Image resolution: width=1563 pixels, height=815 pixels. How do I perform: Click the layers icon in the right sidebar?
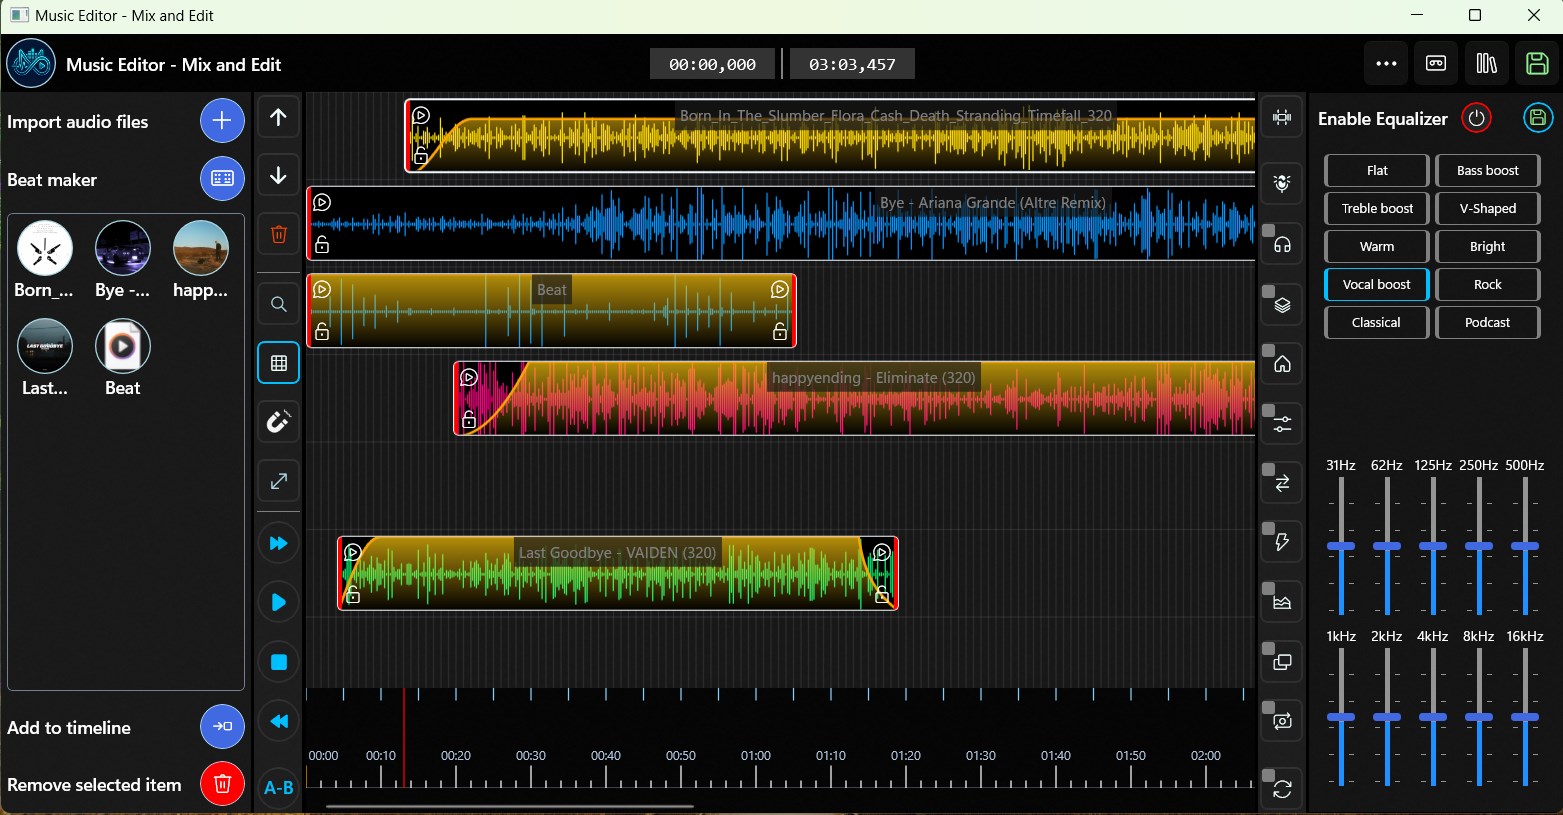[x=1281, y=304]
